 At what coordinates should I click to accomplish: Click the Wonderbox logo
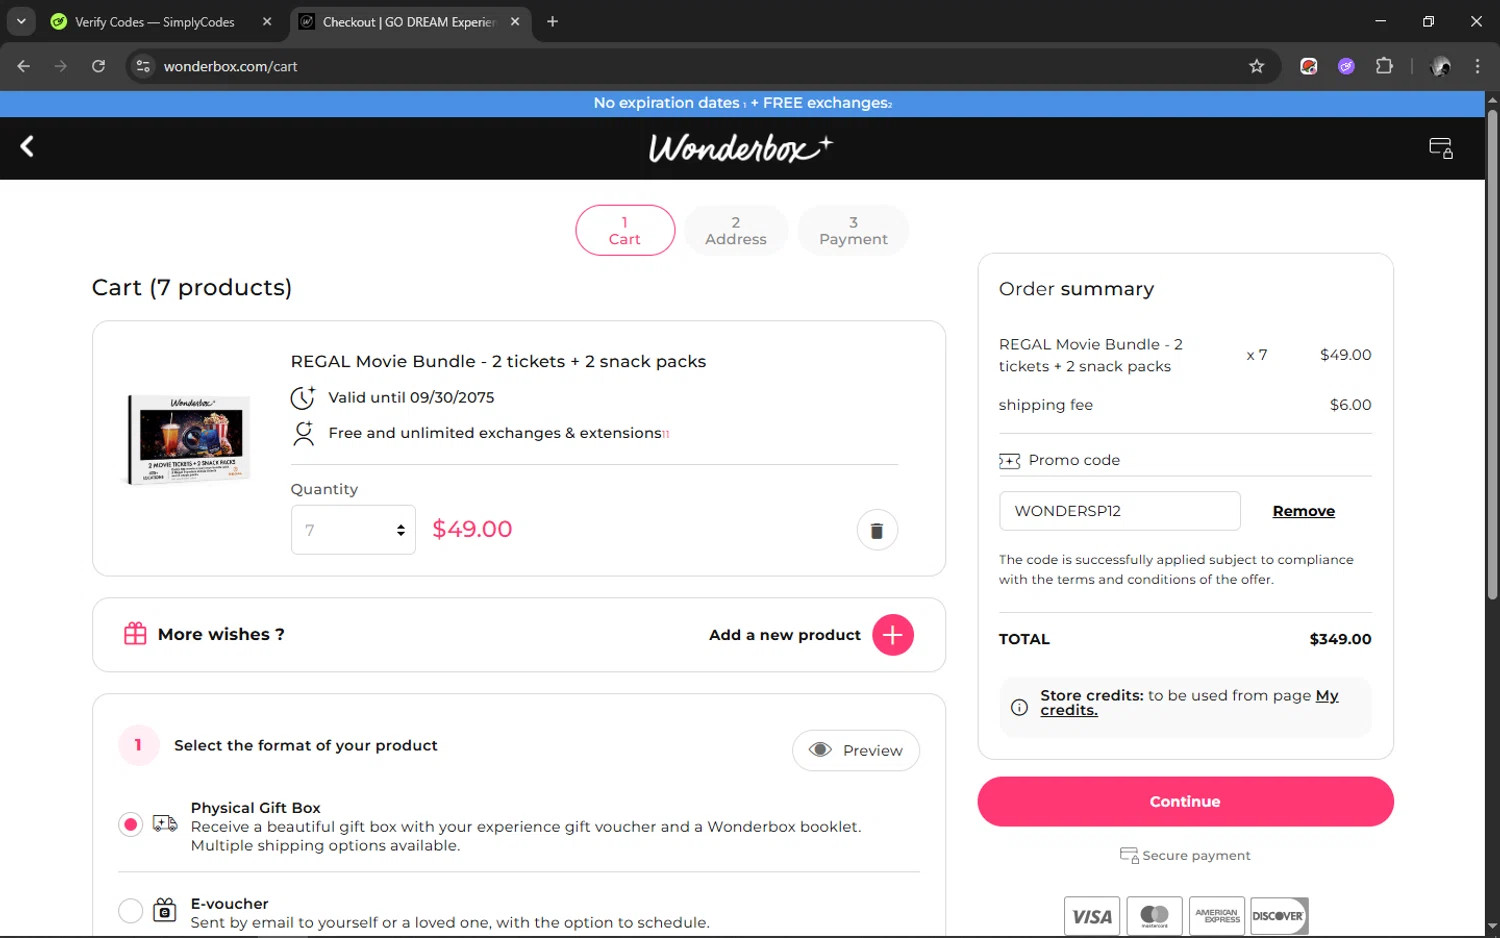(741, 148)
